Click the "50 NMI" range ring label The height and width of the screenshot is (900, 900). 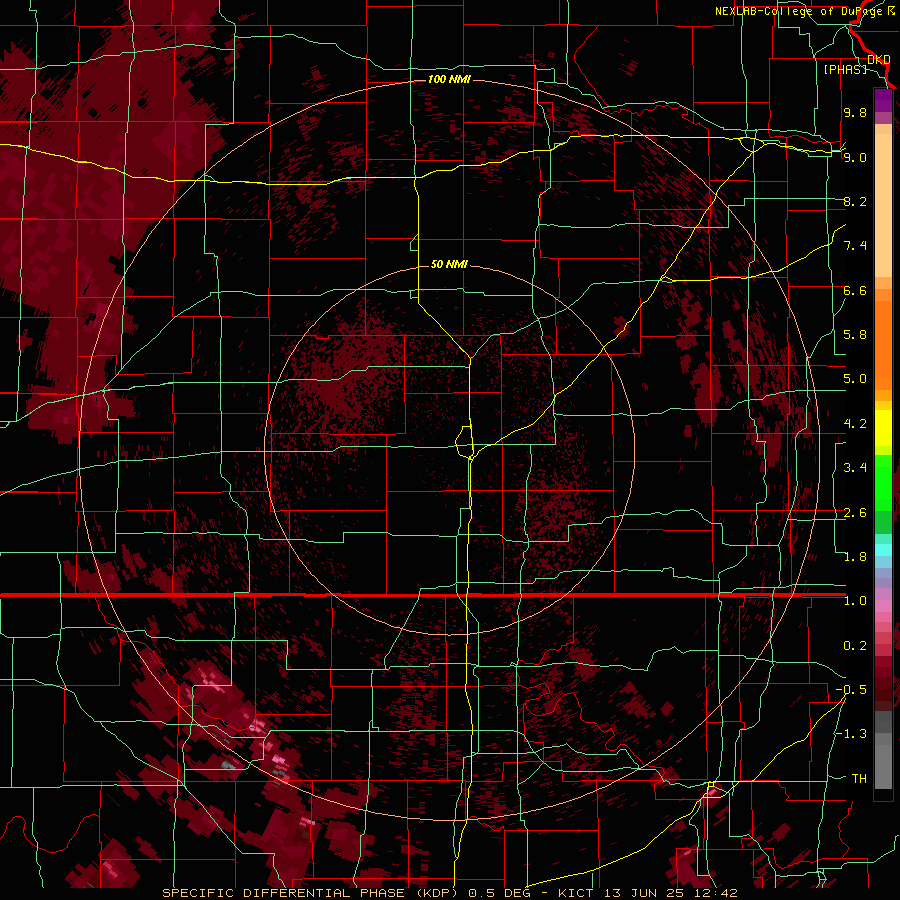[x=449, y=264]
